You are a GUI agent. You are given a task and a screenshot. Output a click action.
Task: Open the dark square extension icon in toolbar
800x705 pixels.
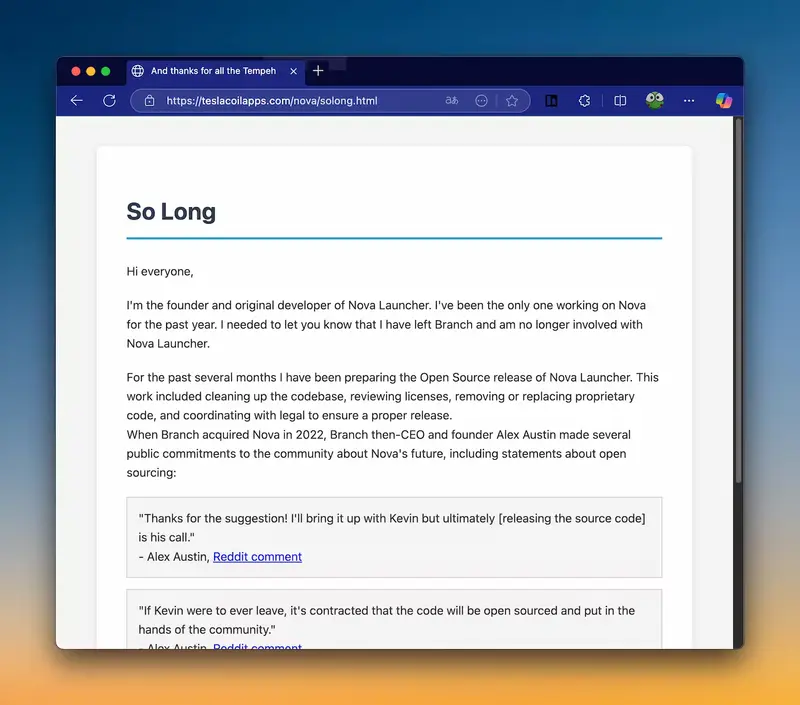click(551, 101)
